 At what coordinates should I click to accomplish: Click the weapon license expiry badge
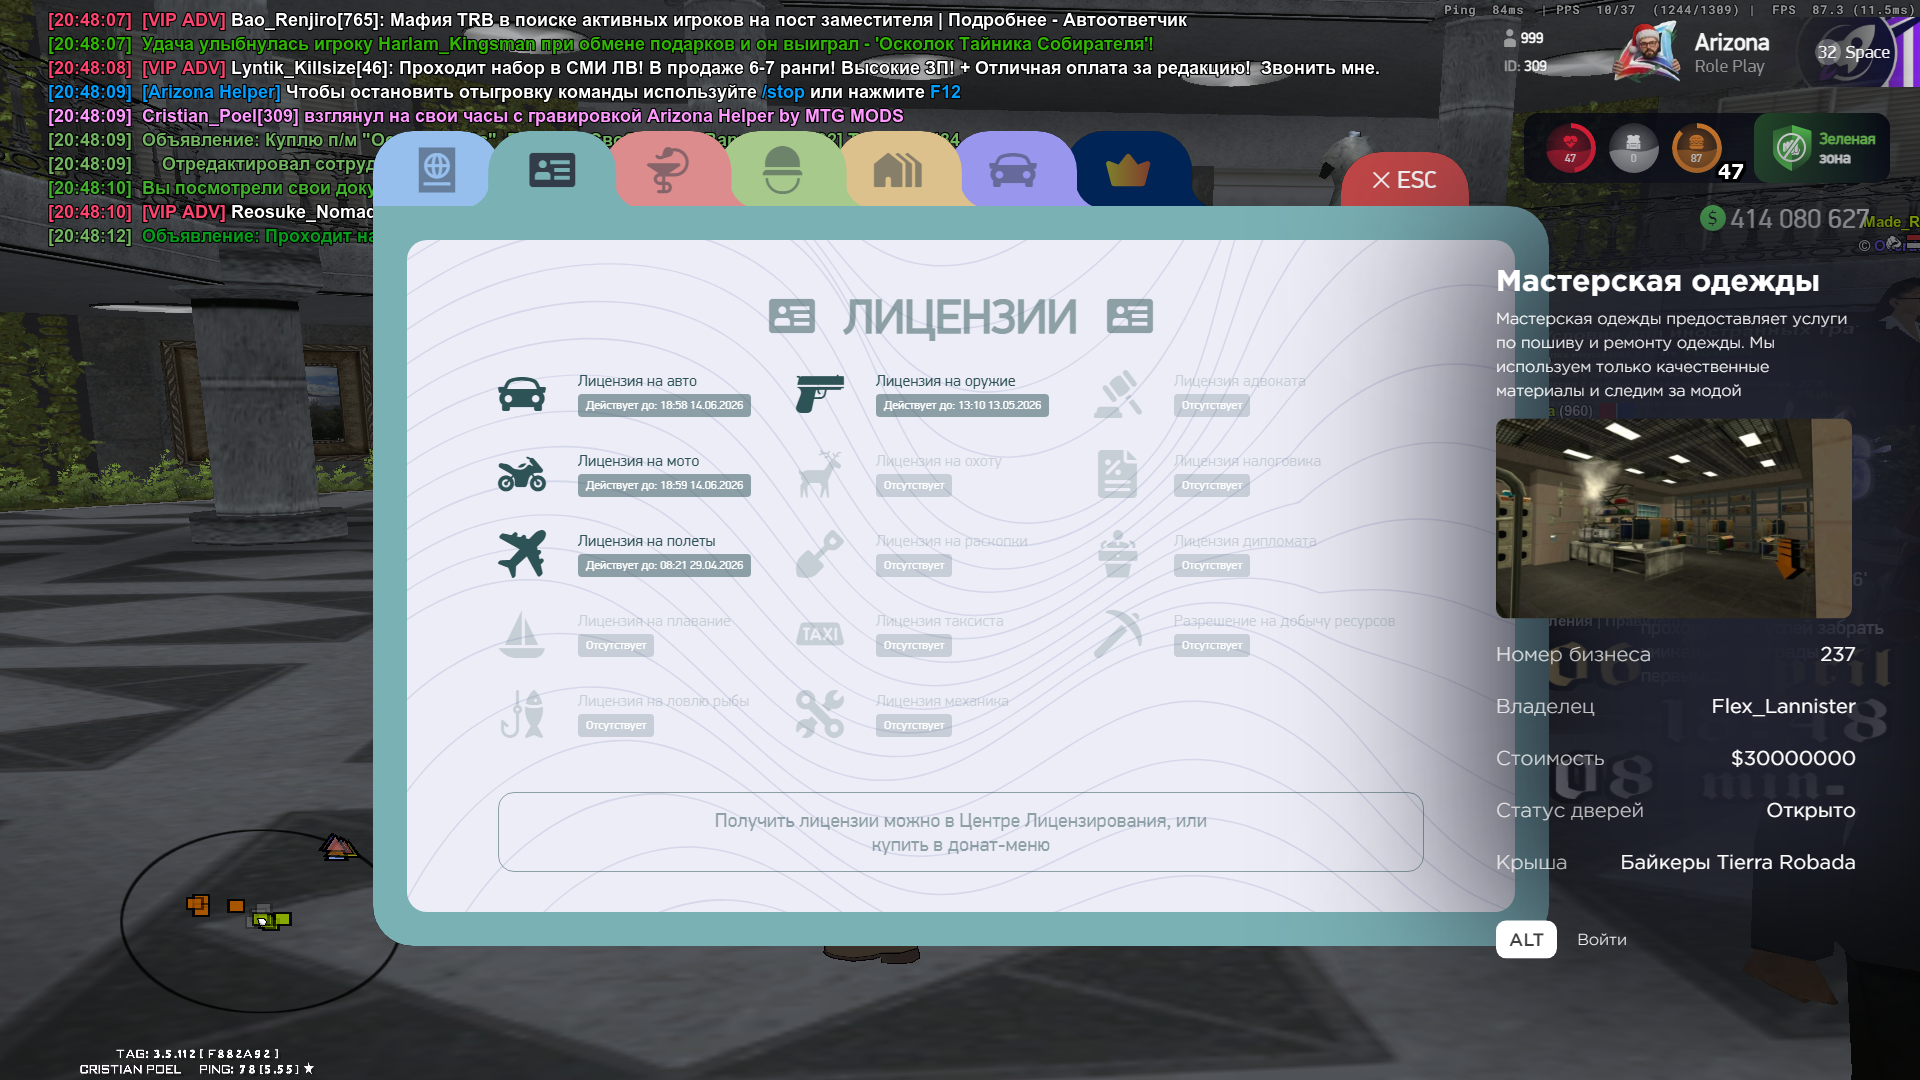(x=962, y=406)
